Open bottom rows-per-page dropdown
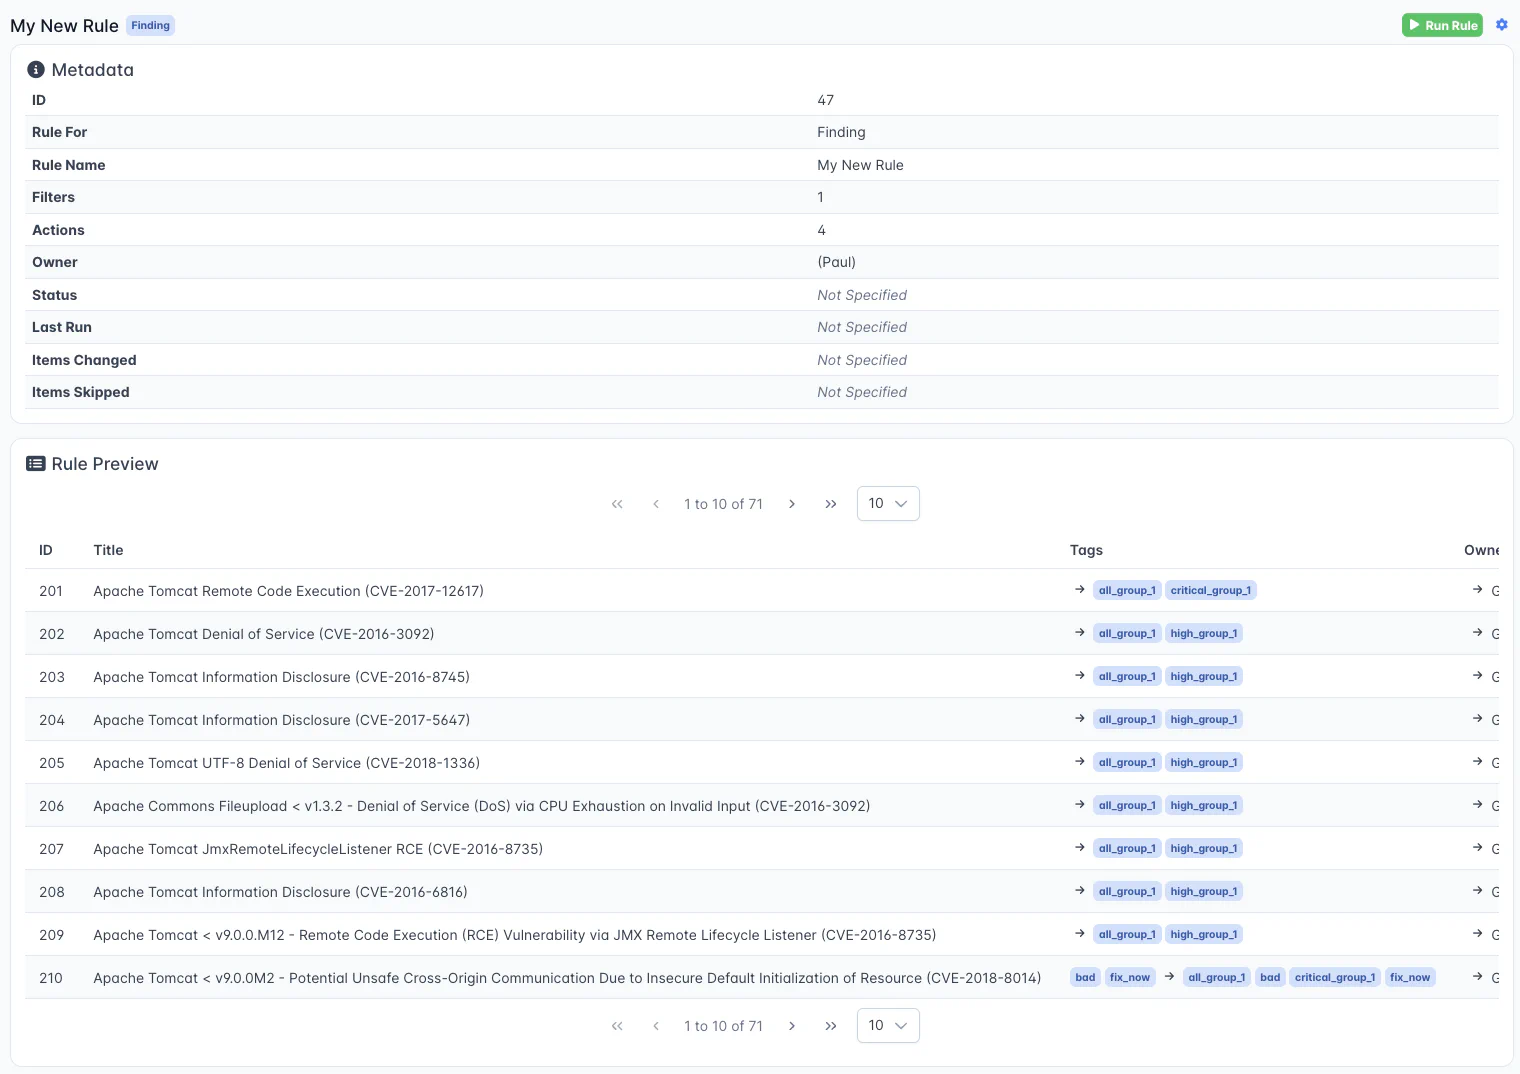Screen dimensions: 1520x1074 (x=887, y=1026)
